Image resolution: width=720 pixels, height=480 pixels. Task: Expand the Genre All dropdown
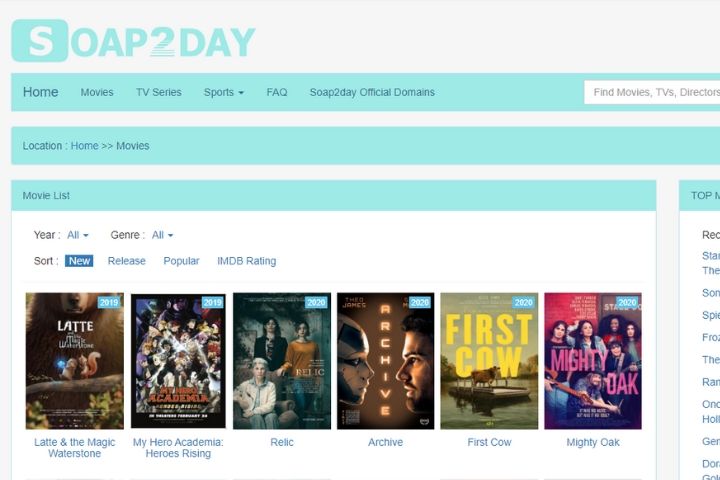162,235
